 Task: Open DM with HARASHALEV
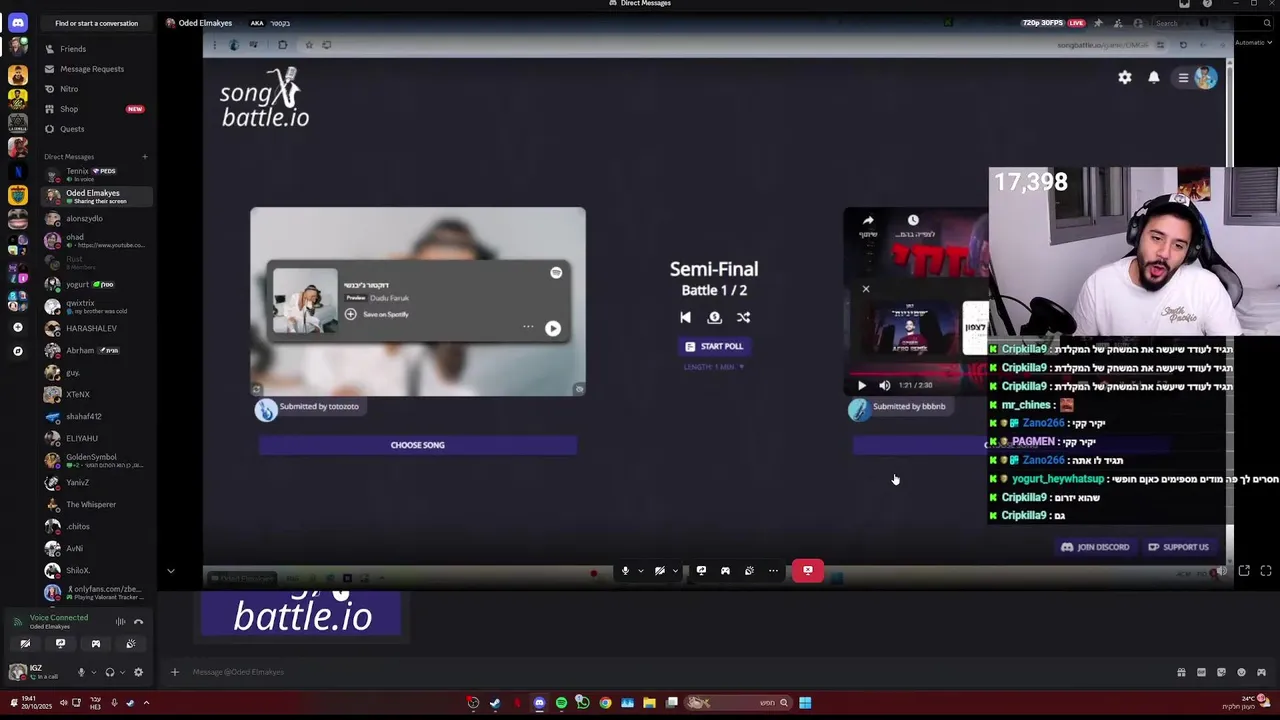(96, 329)
